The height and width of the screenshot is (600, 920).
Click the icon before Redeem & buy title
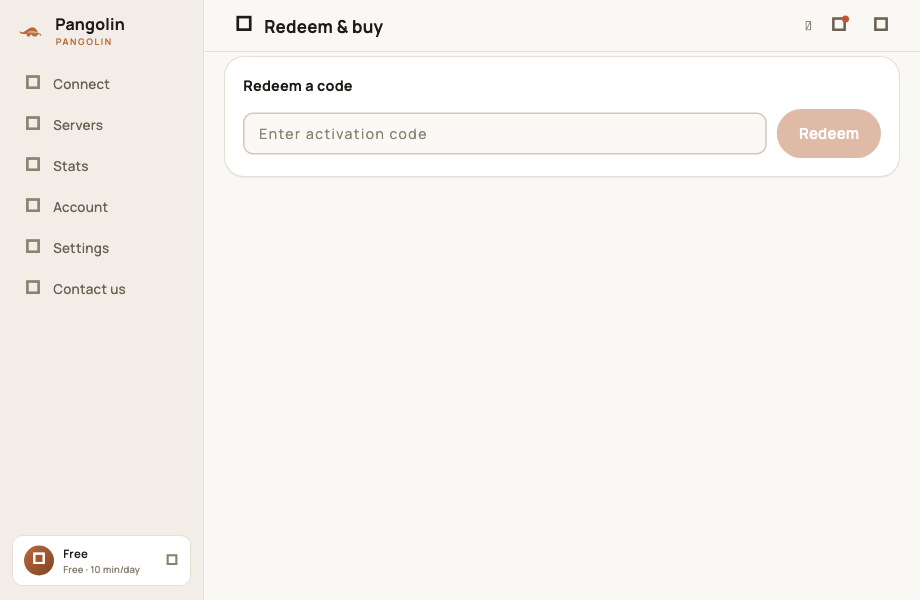tap(244, 24)
